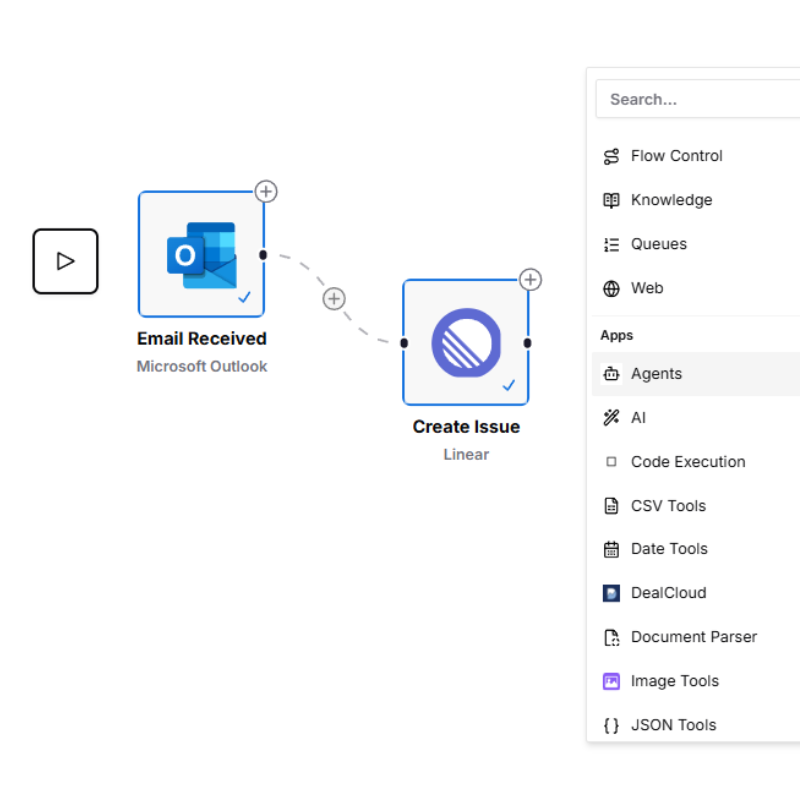Click the Create Issue node title
The image size is (800, 800).
pos(466,427)
